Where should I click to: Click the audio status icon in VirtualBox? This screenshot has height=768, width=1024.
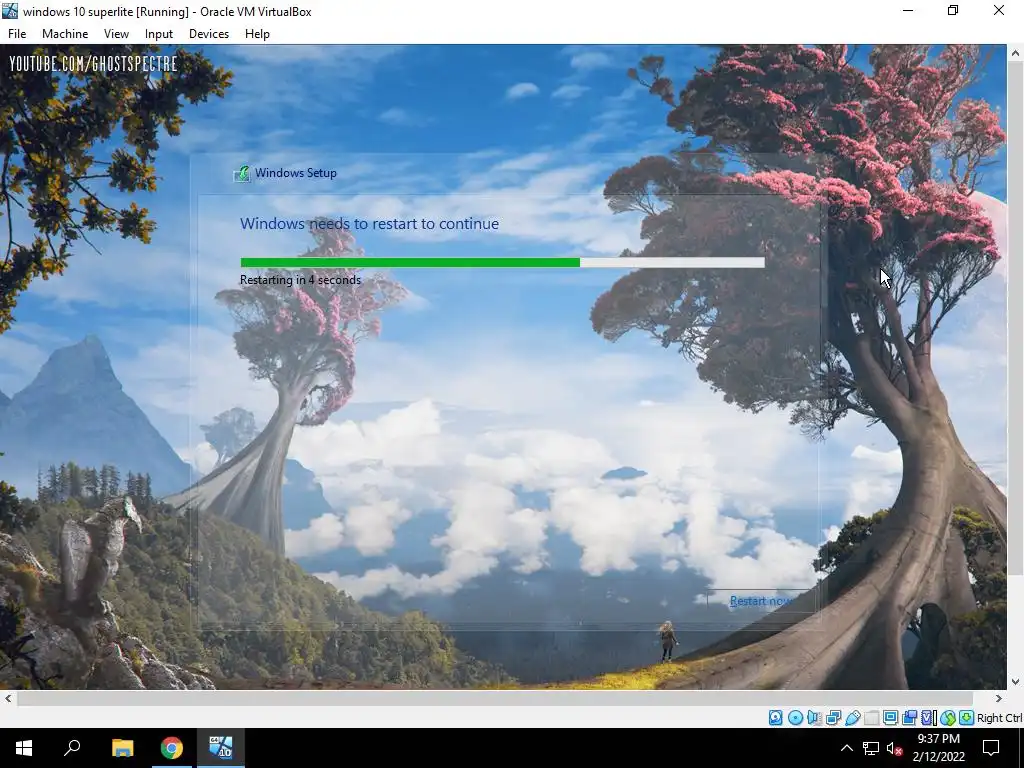click(814, 718)
